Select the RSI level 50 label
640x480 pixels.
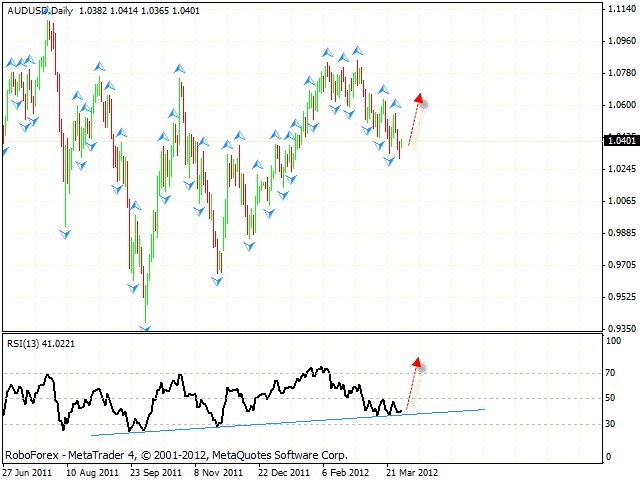pyautogui.click(x=610, y=398)
